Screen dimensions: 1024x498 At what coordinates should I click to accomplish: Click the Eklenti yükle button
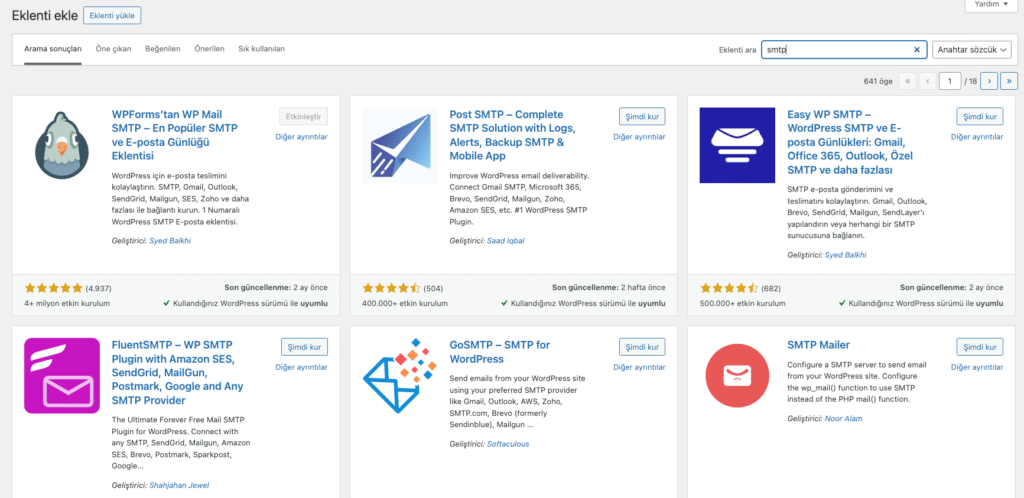[112, 16]
